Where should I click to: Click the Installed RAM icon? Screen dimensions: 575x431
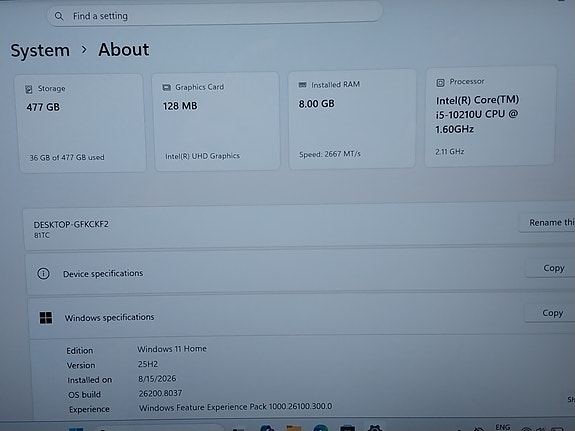[x=302, y=85]
